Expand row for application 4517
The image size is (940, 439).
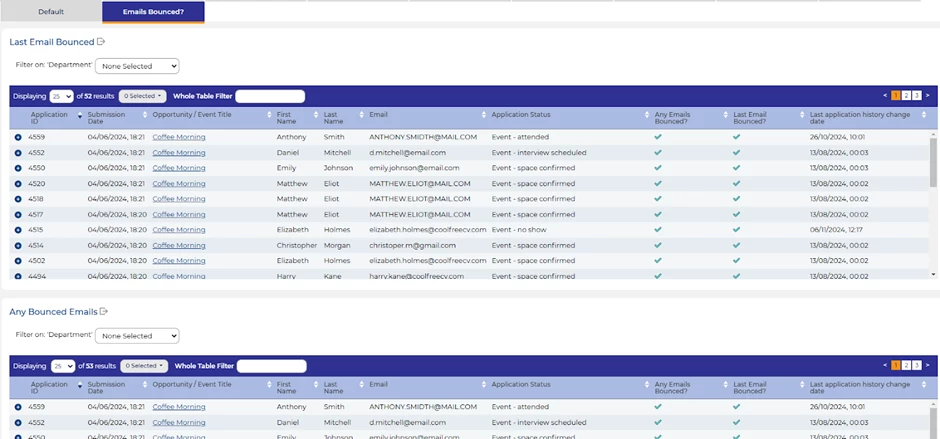coord(18,215)
